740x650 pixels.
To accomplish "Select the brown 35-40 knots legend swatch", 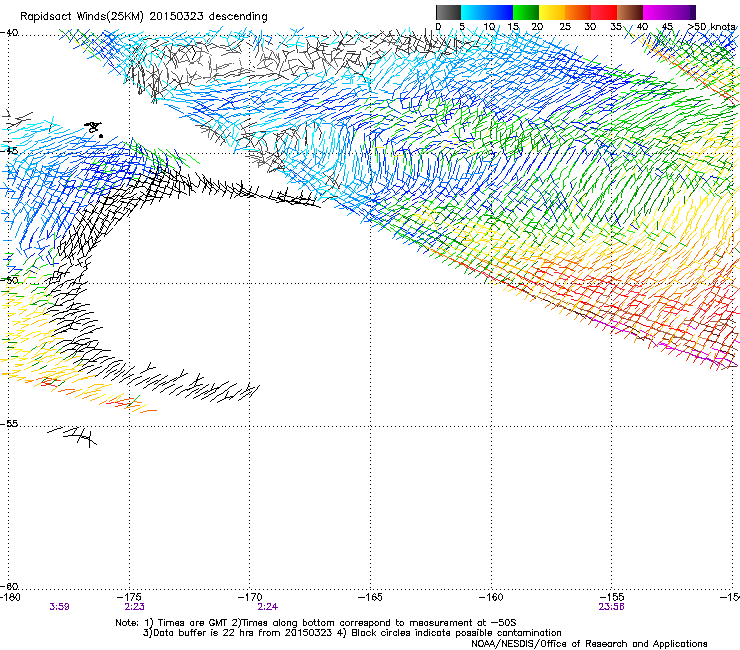I will 630,12.
